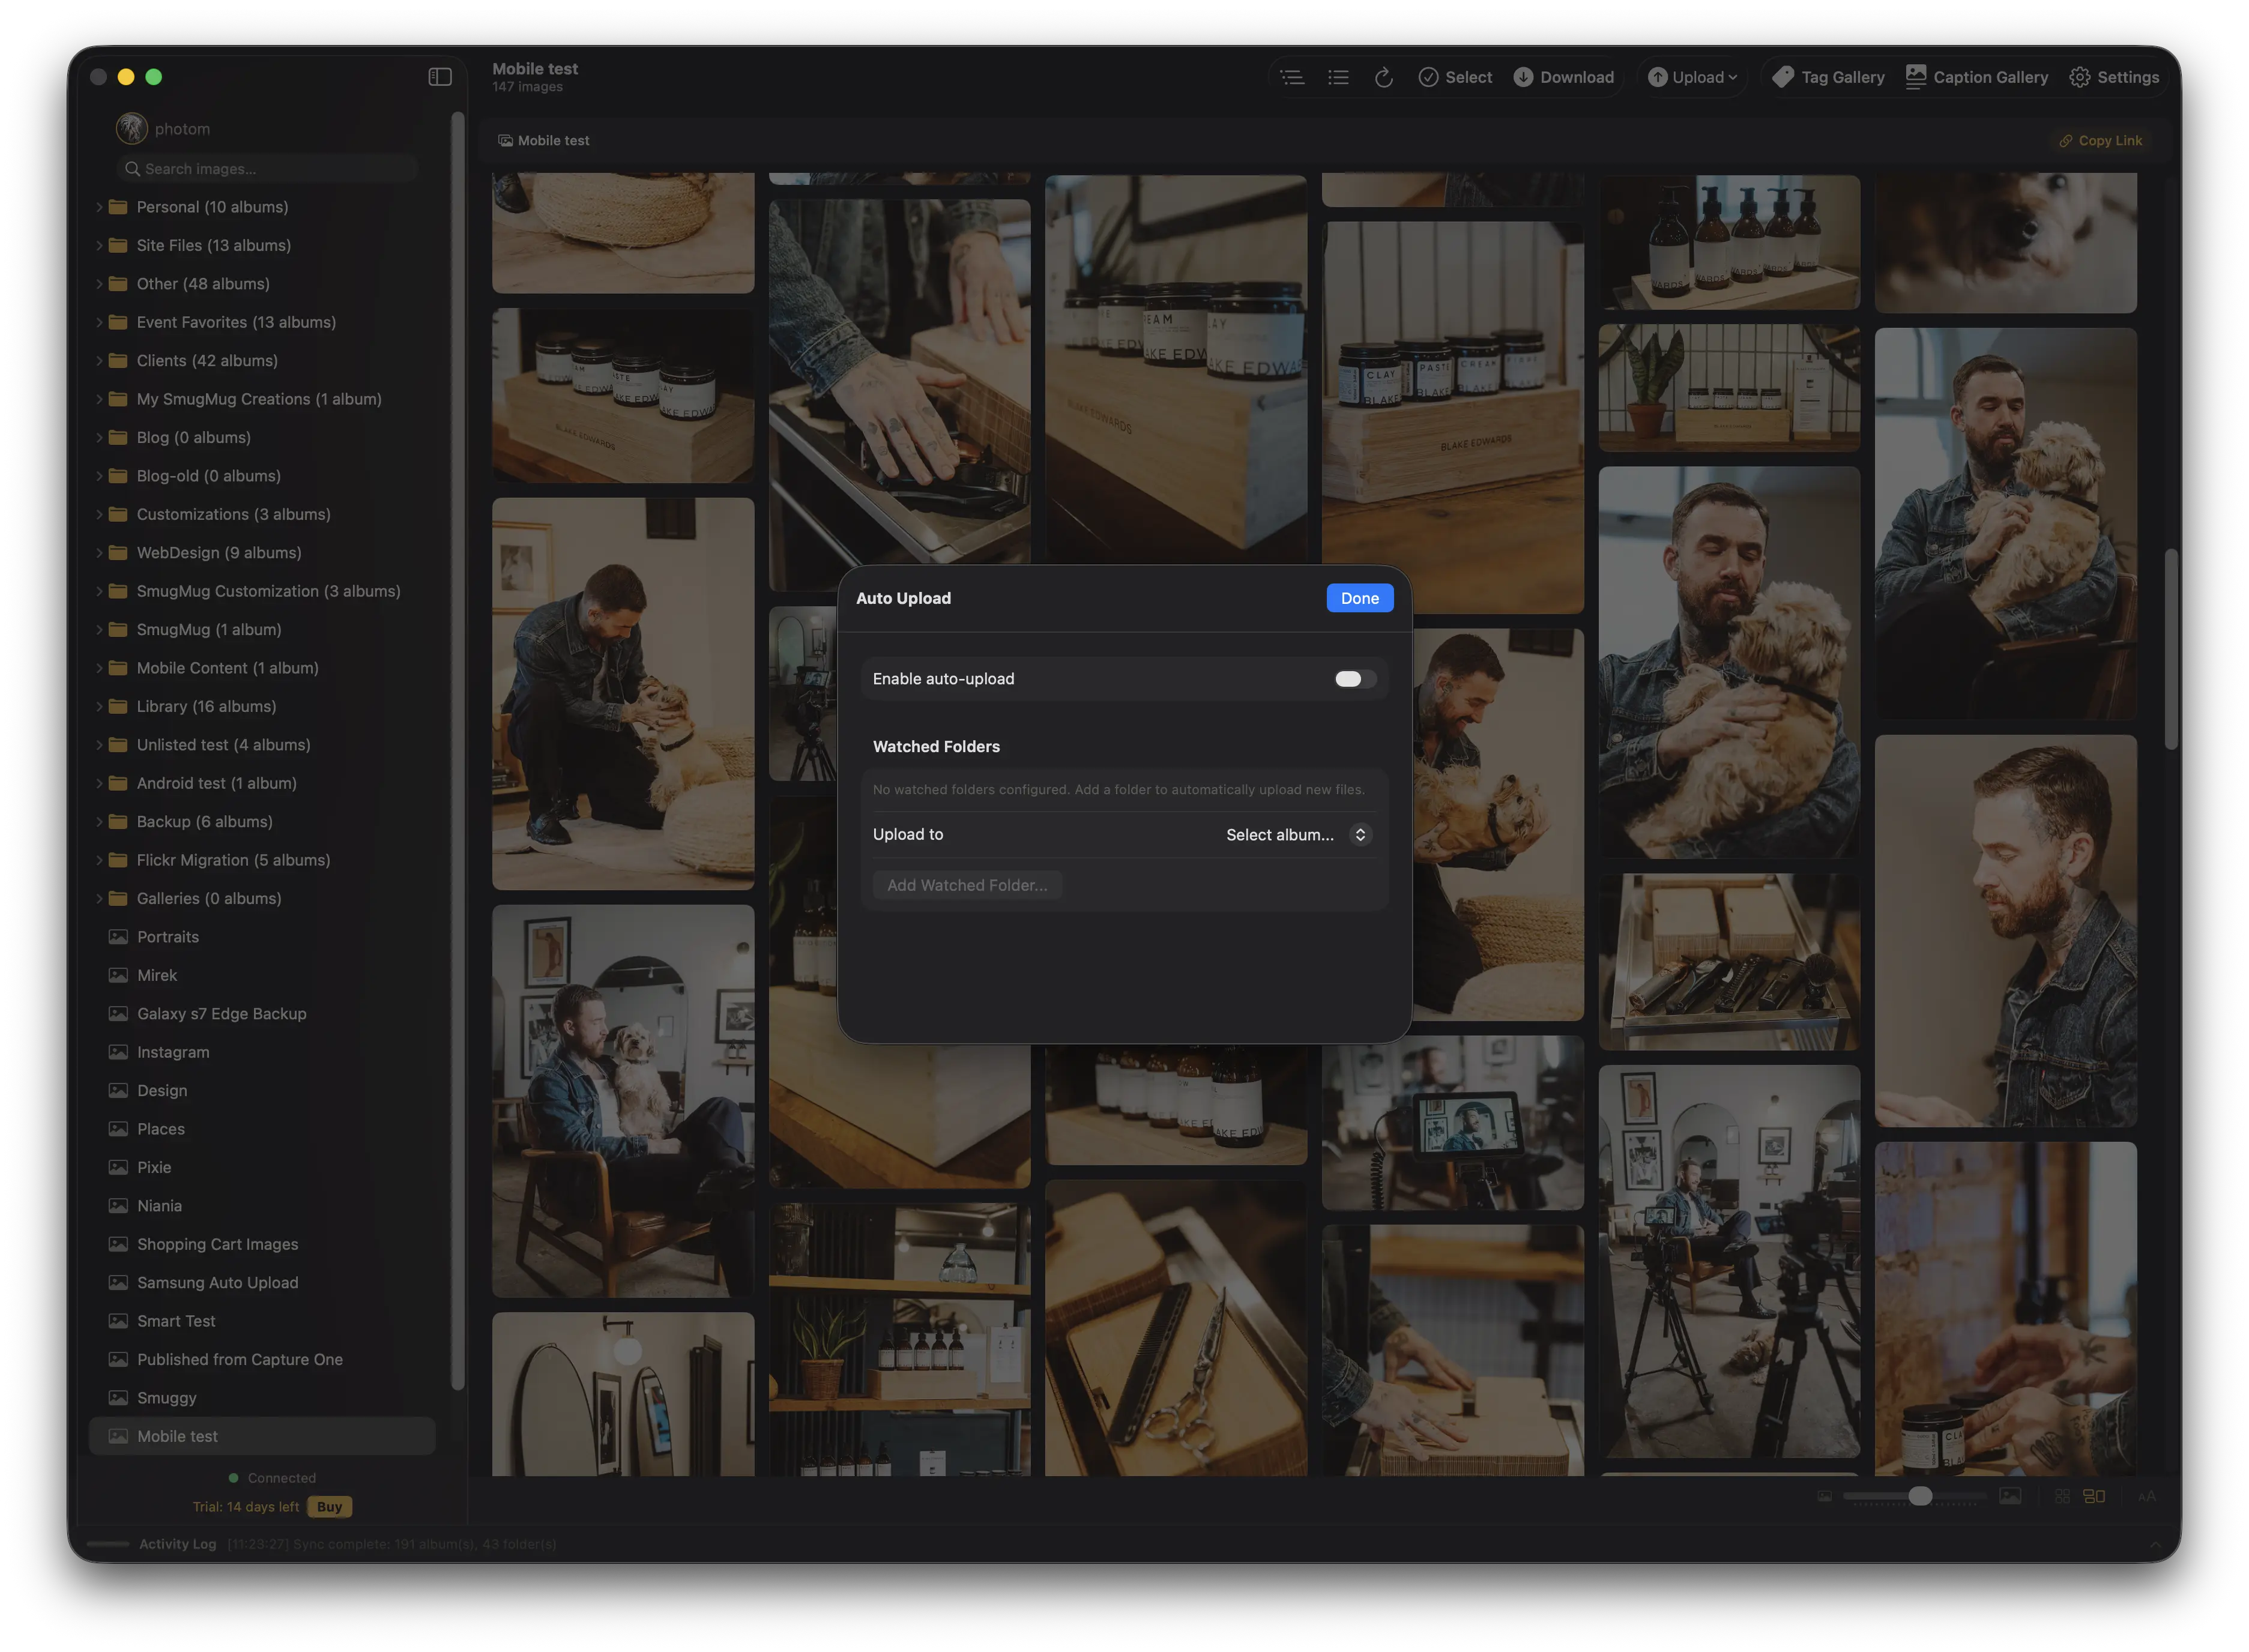Click the refresh icon in toolbar

pyautogui.click(x=1383, y=77)
